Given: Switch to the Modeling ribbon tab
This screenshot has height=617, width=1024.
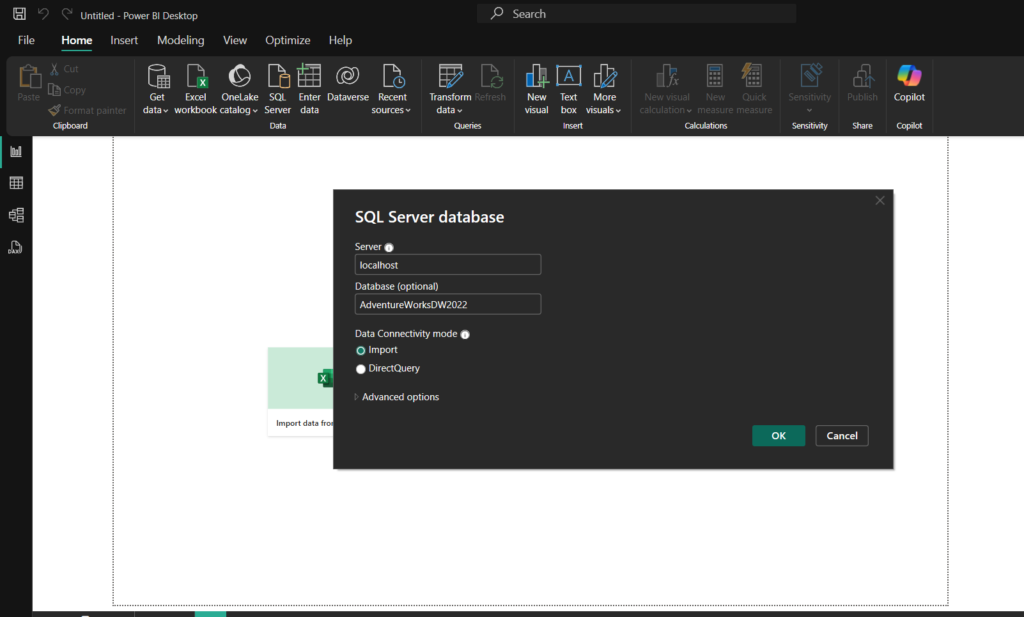Looking at the screenshot, I should click(x=180, y=40).
